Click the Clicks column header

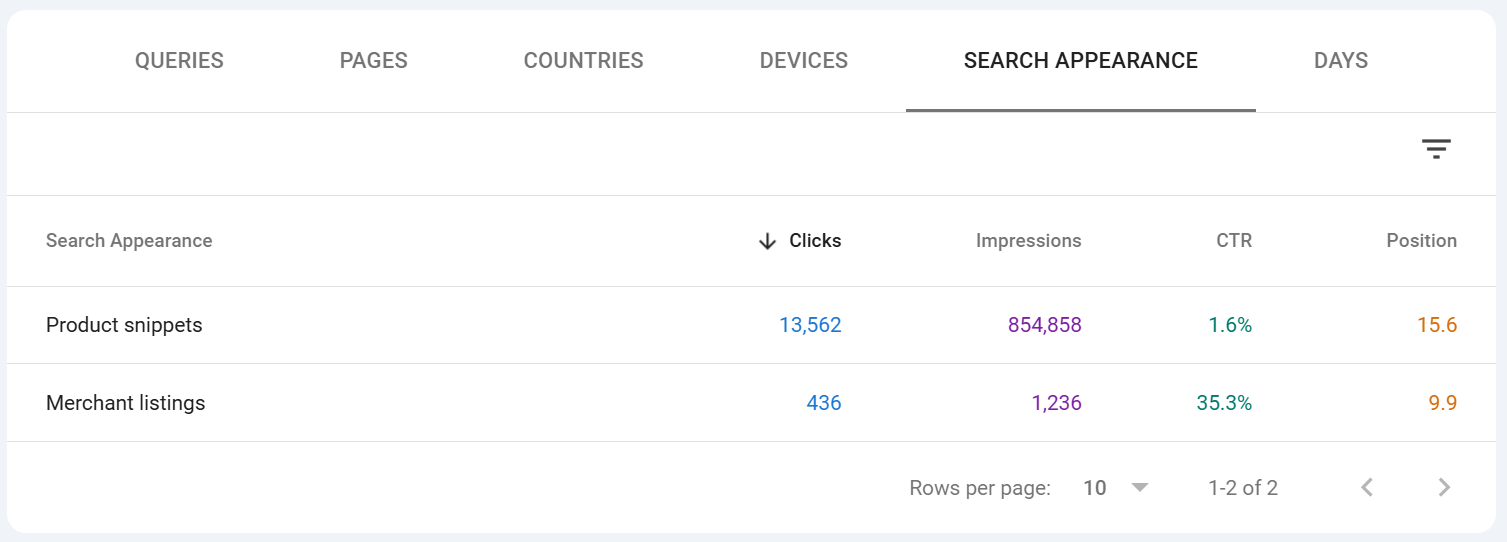coord(814,241)
